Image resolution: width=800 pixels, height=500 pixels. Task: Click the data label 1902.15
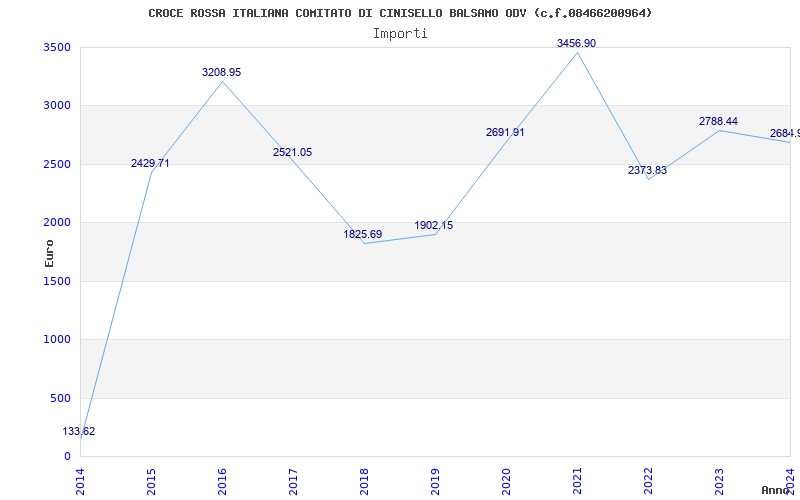(x=434, y=226)
